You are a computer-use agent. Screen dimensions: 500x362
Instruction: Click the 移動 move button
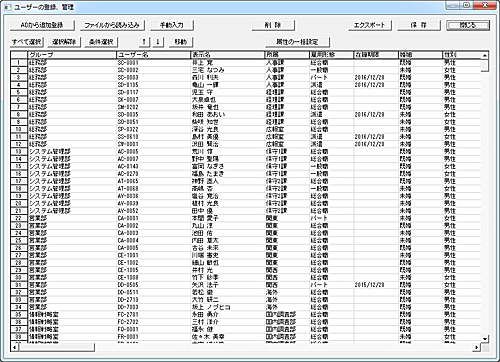tap(181, 42)
